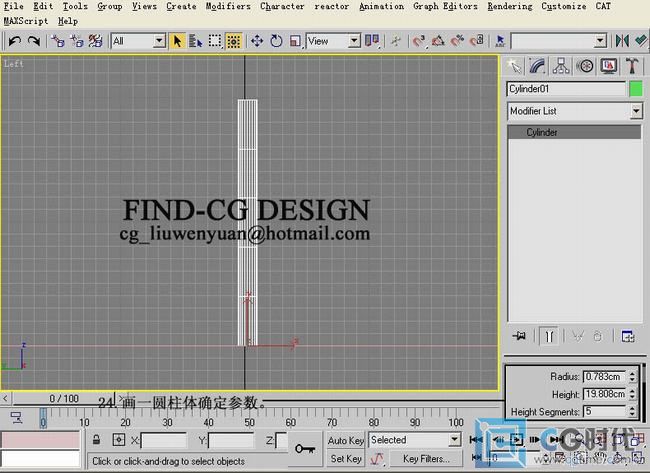Click the large Set Keys key icon
Image resolution: width=650 pixels, height=473 pixels.
point(305,449)
